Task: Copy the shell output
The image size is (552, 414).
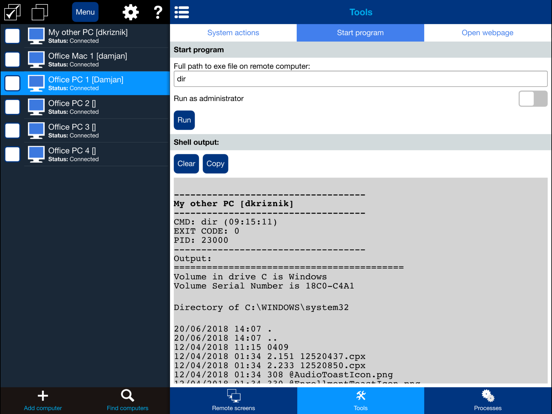Action: 215,164
